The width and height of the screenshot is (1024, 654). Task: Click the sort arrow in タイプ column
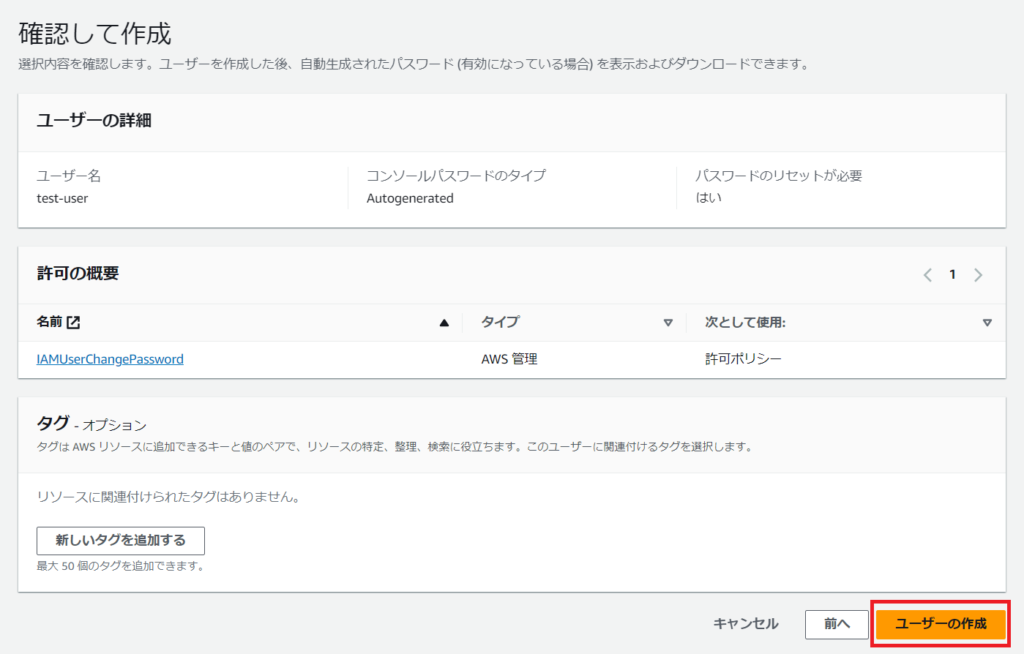tap(668, 323)
